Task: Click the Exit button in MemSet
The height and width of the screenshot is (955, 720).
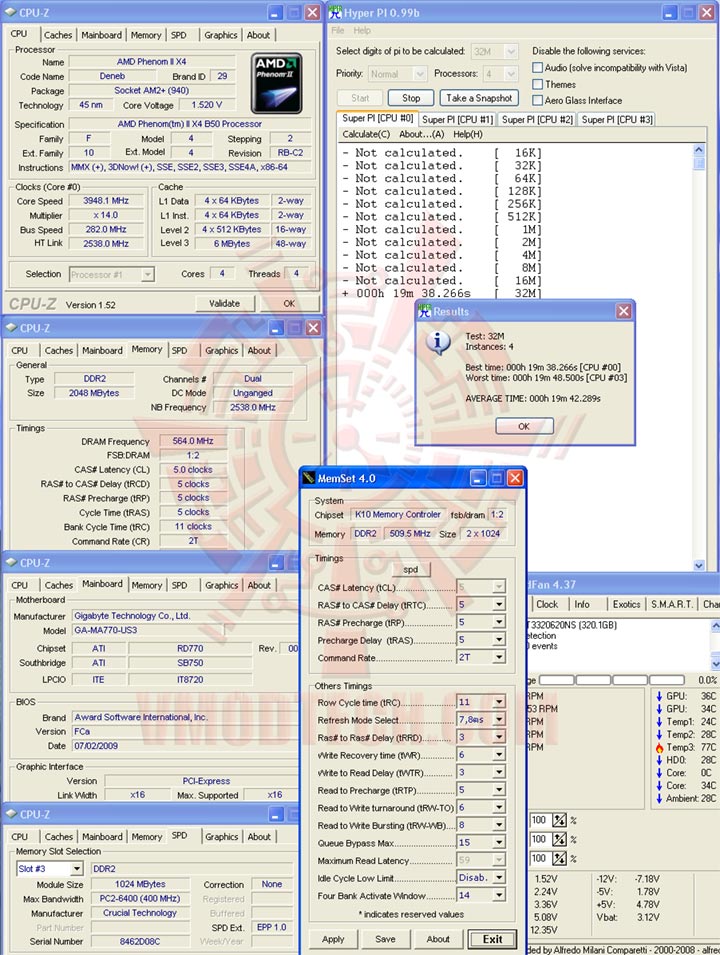Action: point(492,939)
